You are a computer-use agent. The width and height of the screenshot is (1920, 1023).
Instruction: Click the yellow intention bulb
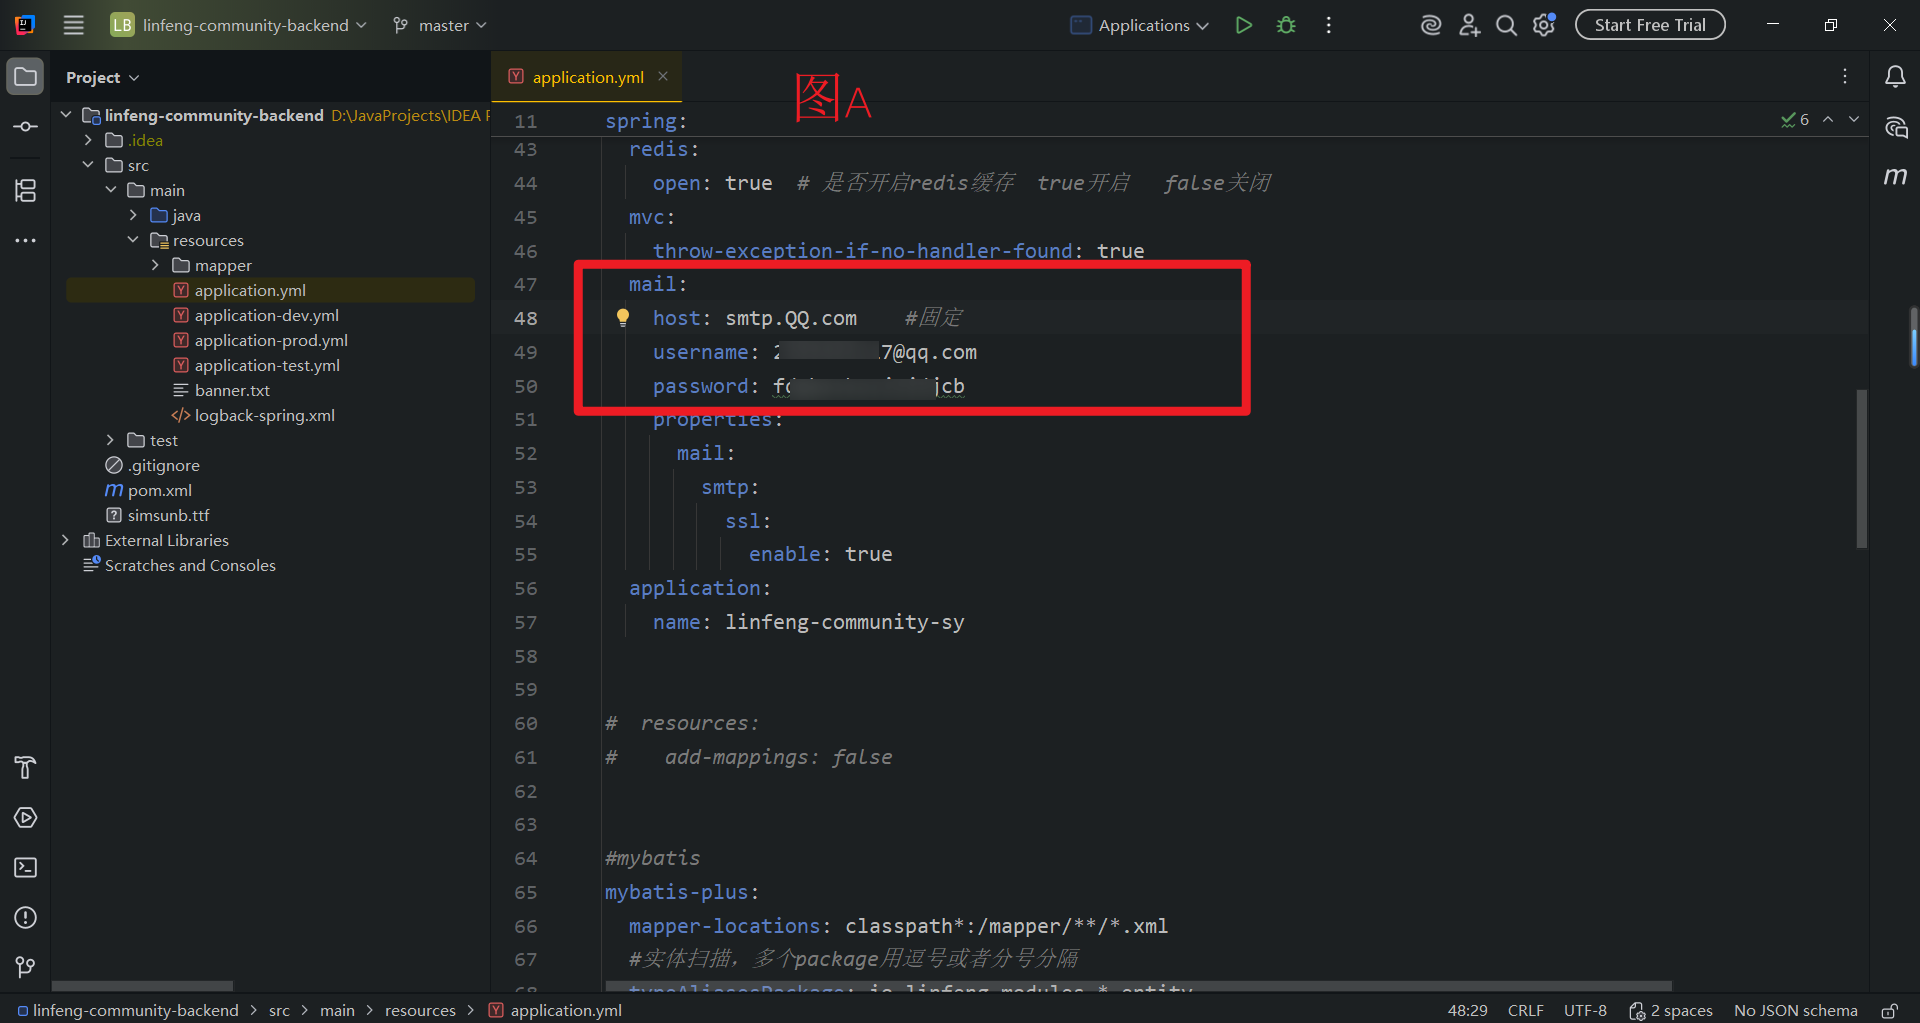coord(623,318)
